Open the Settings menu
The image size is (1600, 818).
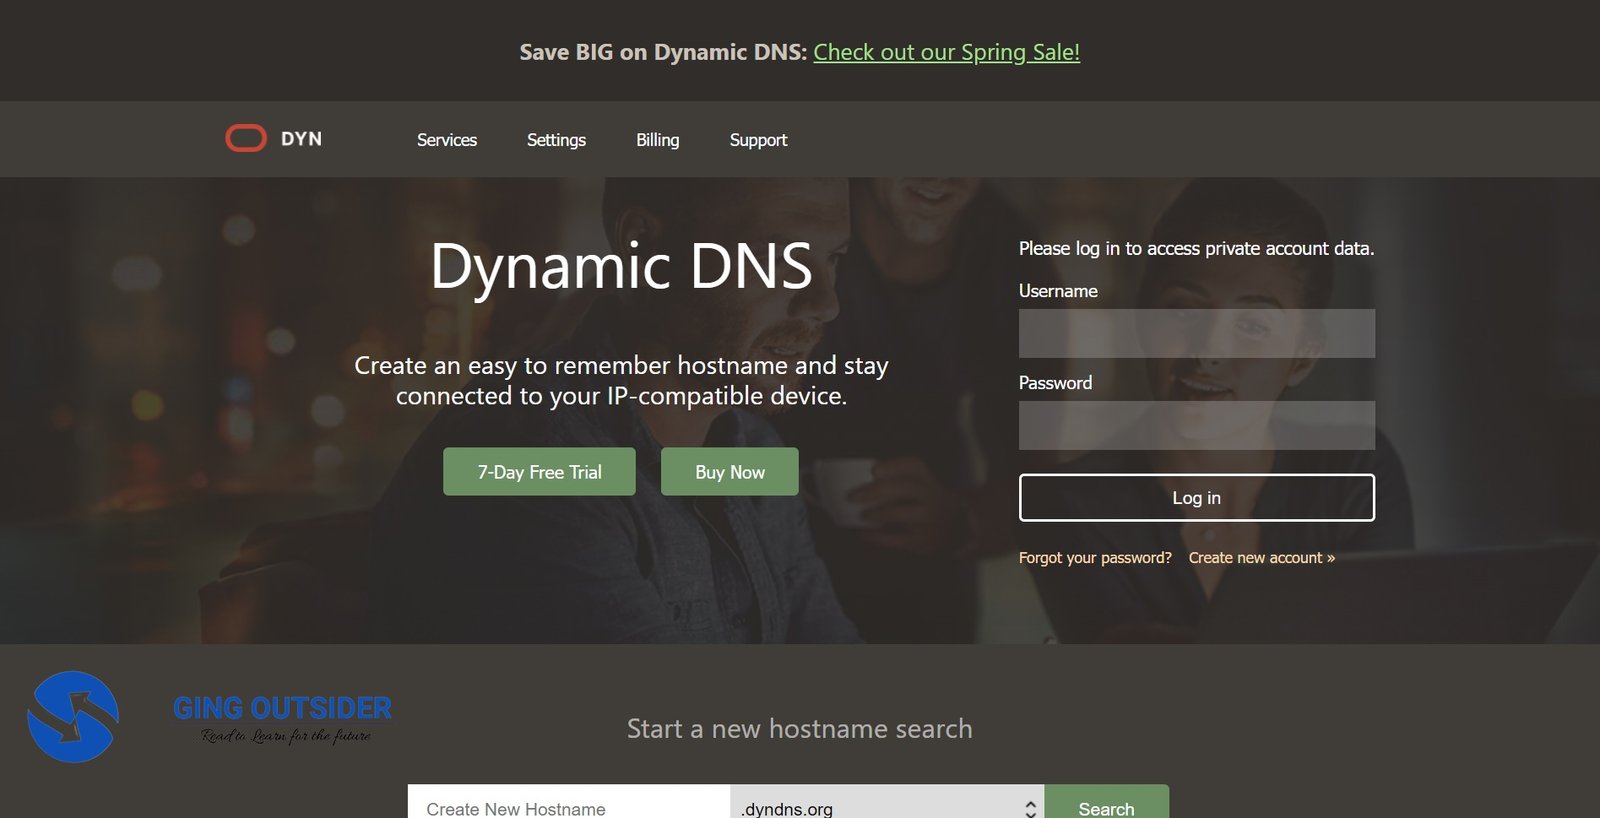click(x=556, y=140)
